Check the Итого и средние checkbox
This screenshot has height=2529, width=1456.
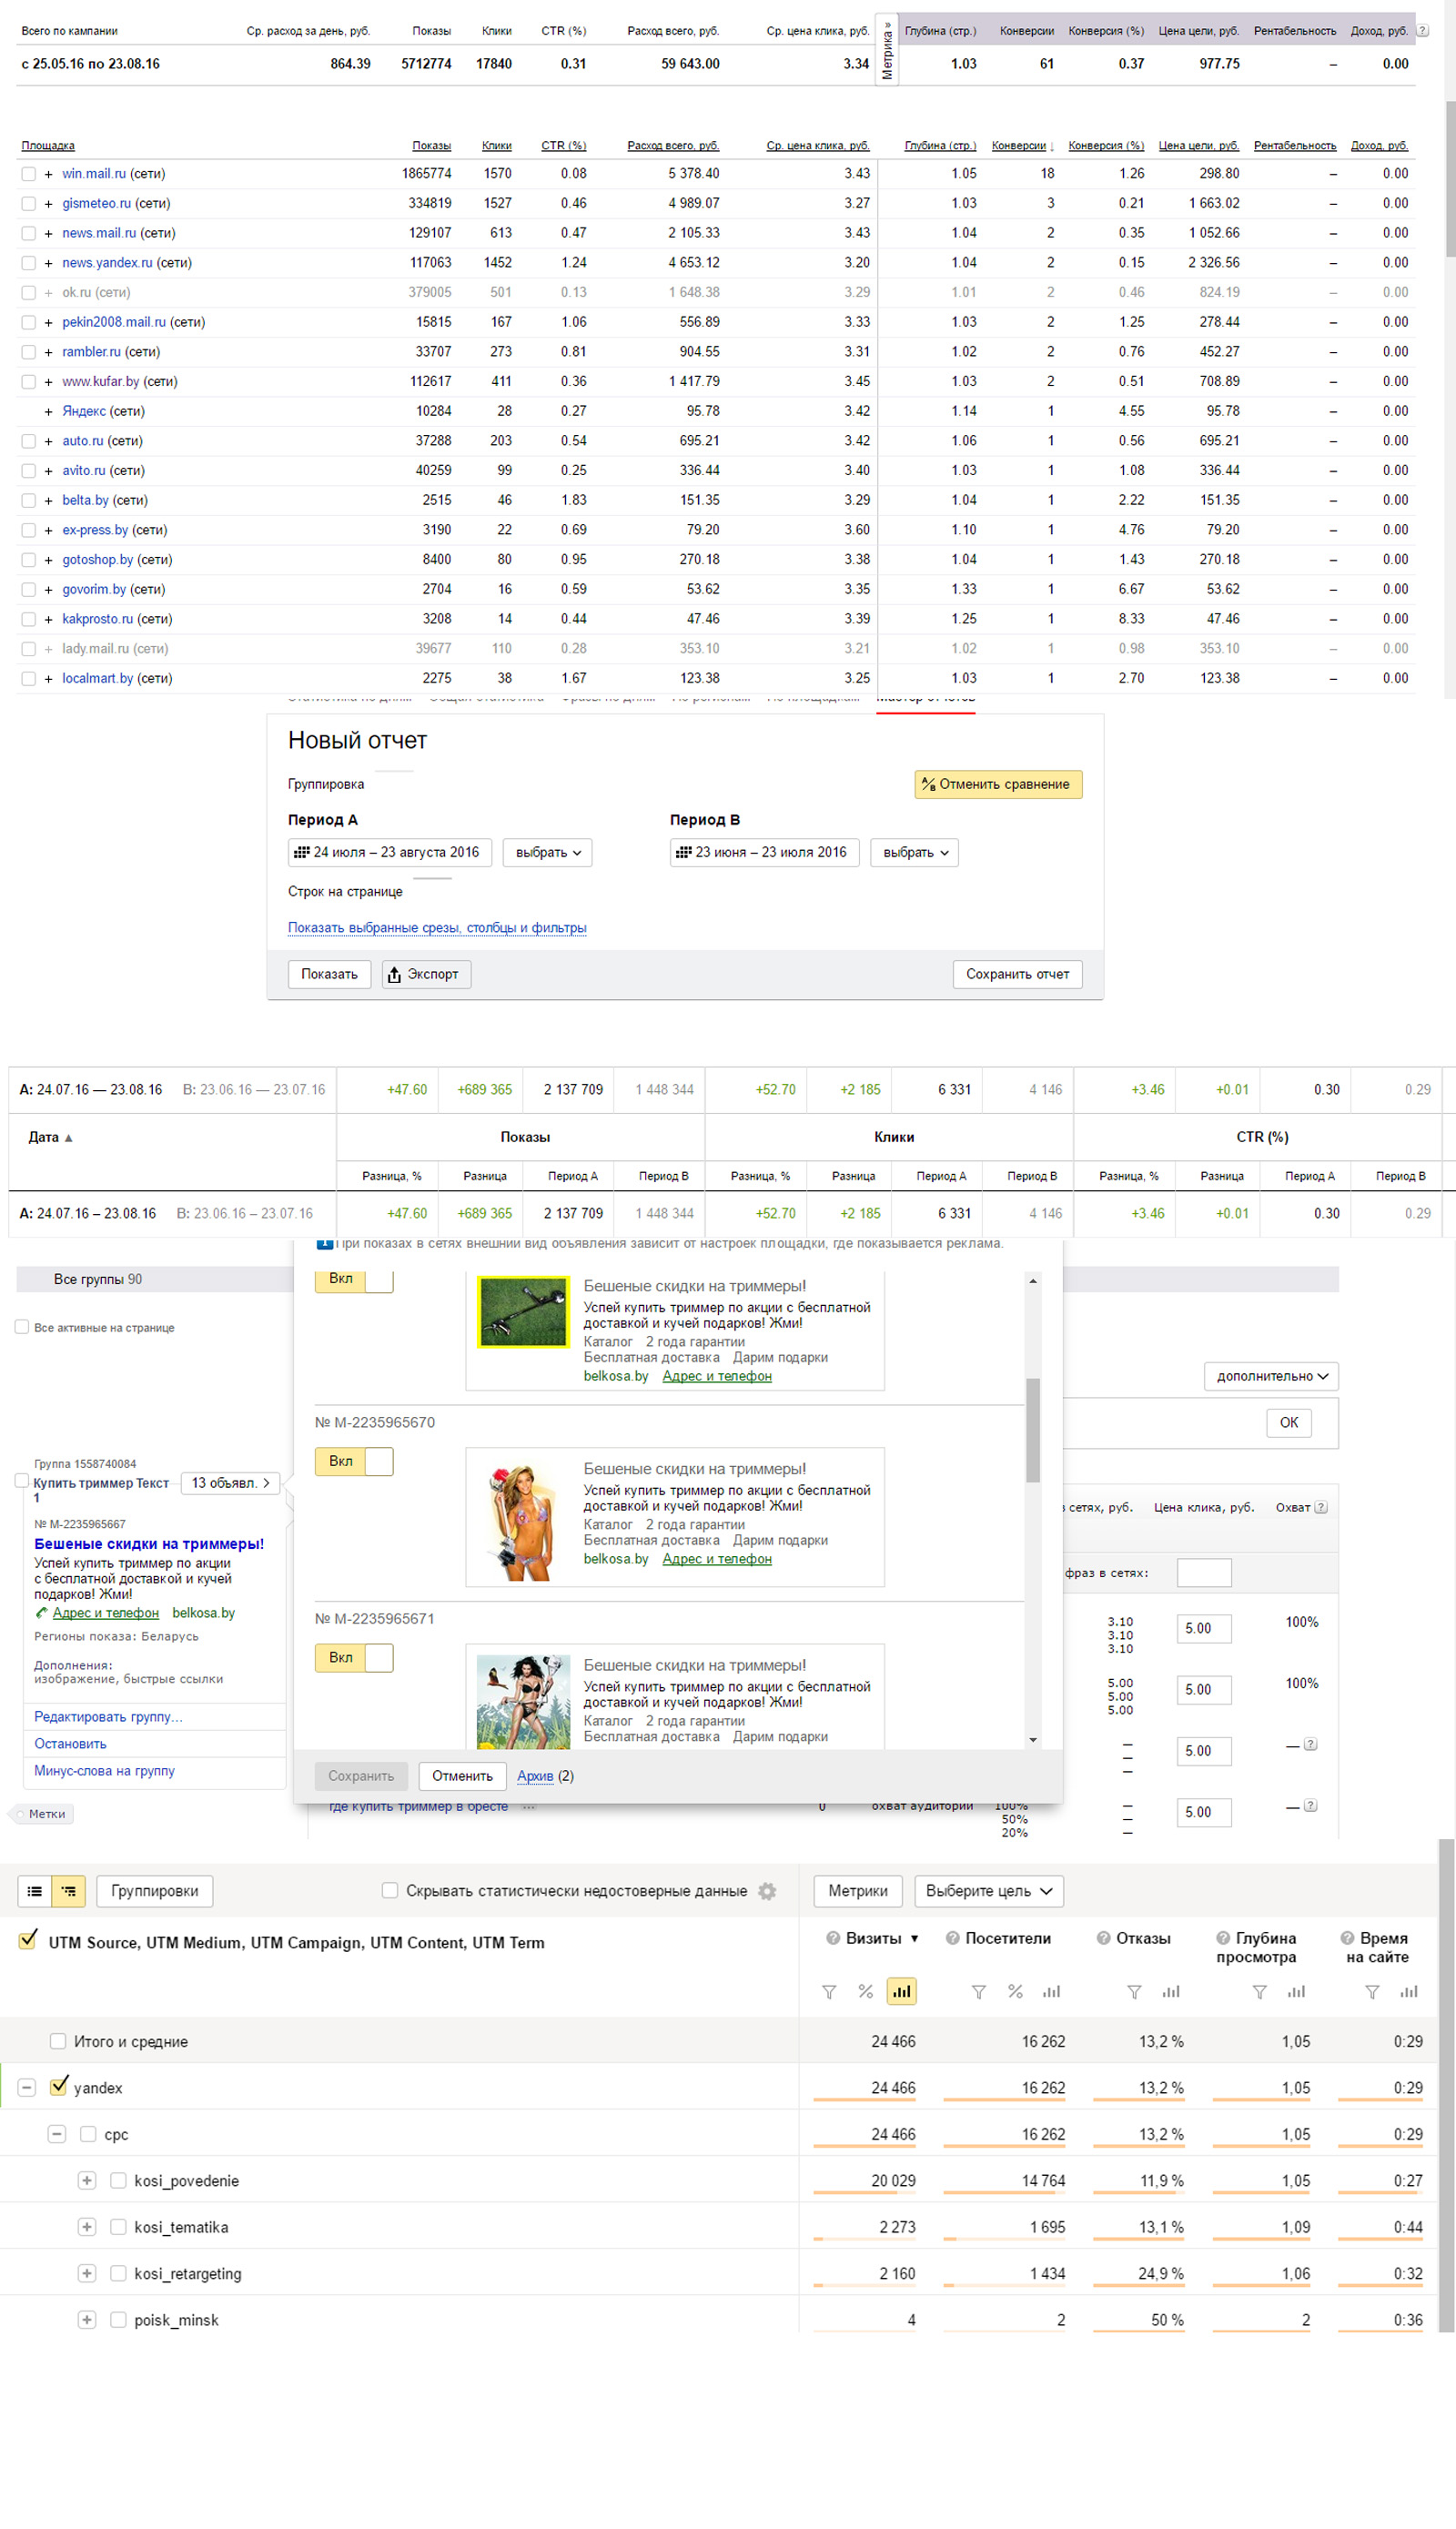pyautogui.click(x=58, y=2041)
